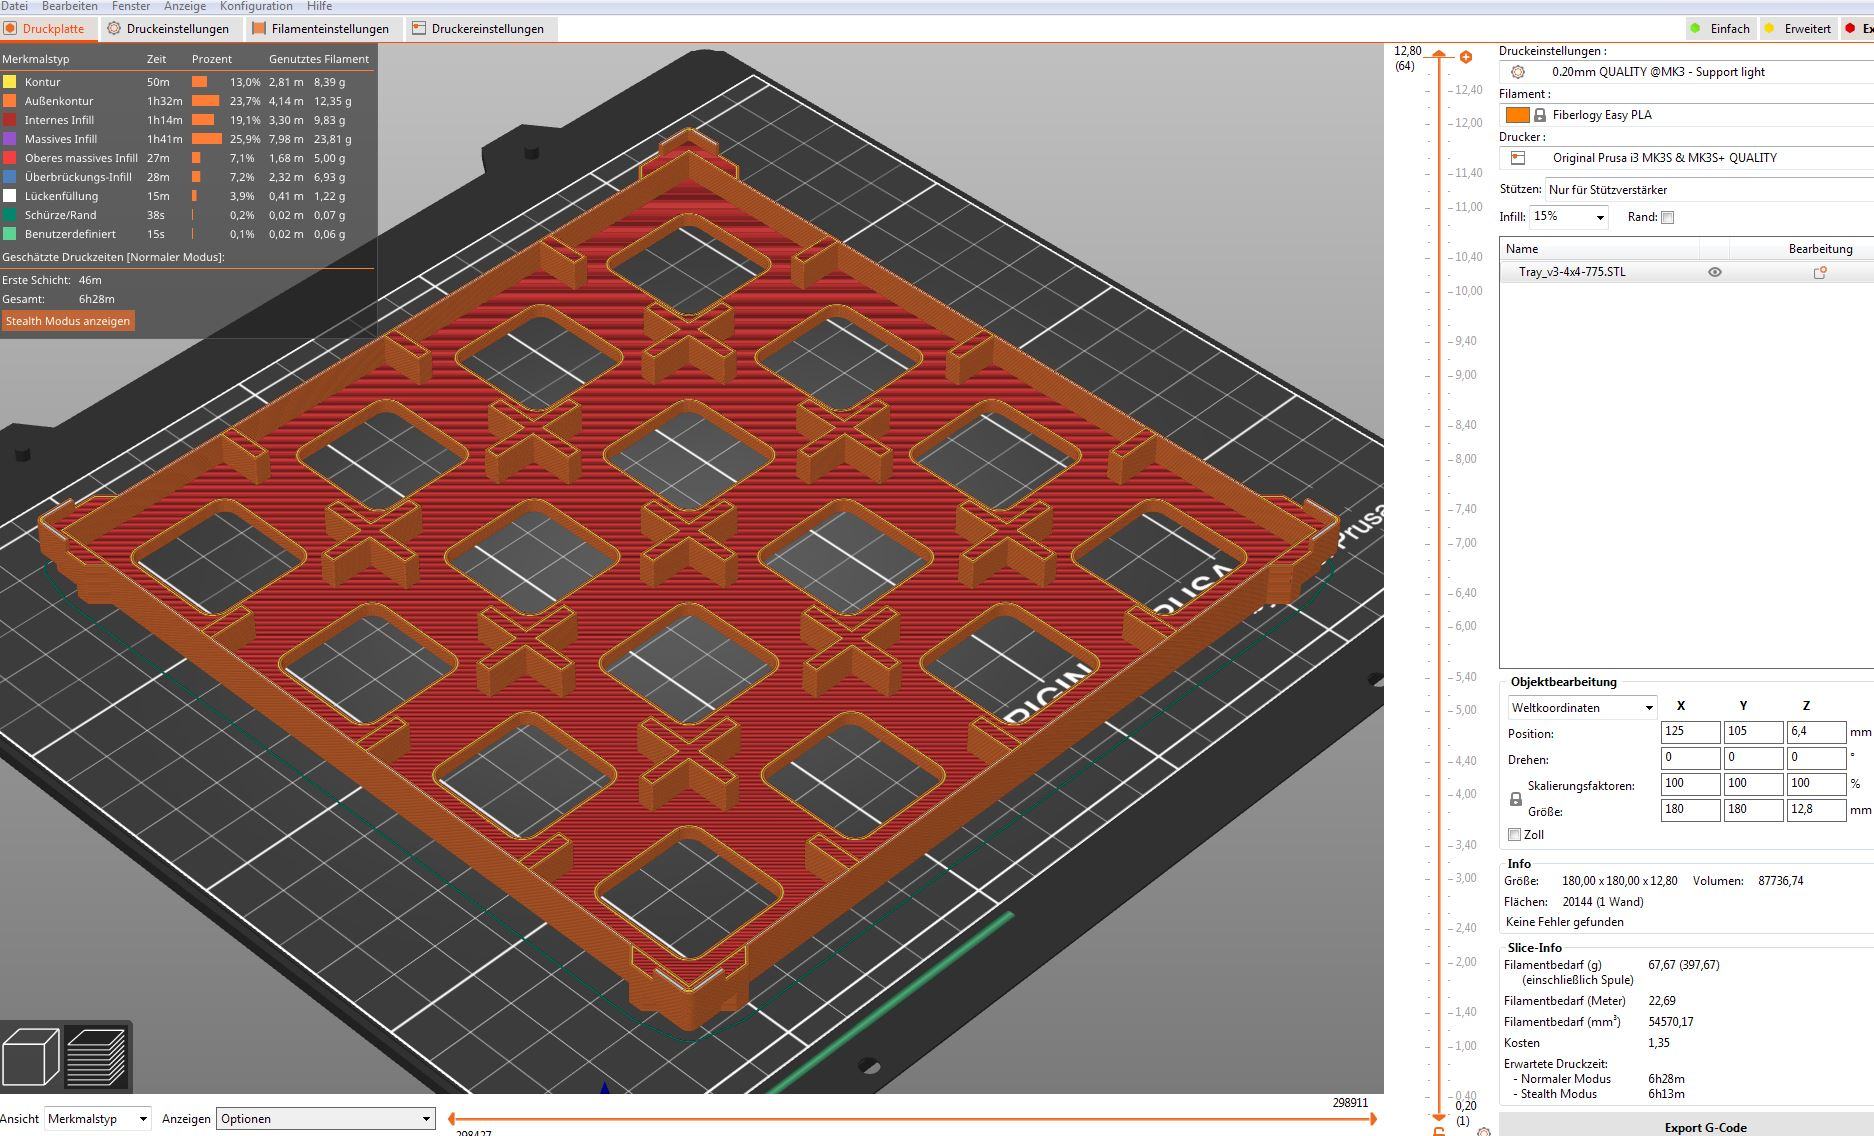
Task: Toggle Benutzerdefiniert feature in legend
Action: (x=70, y=234)
